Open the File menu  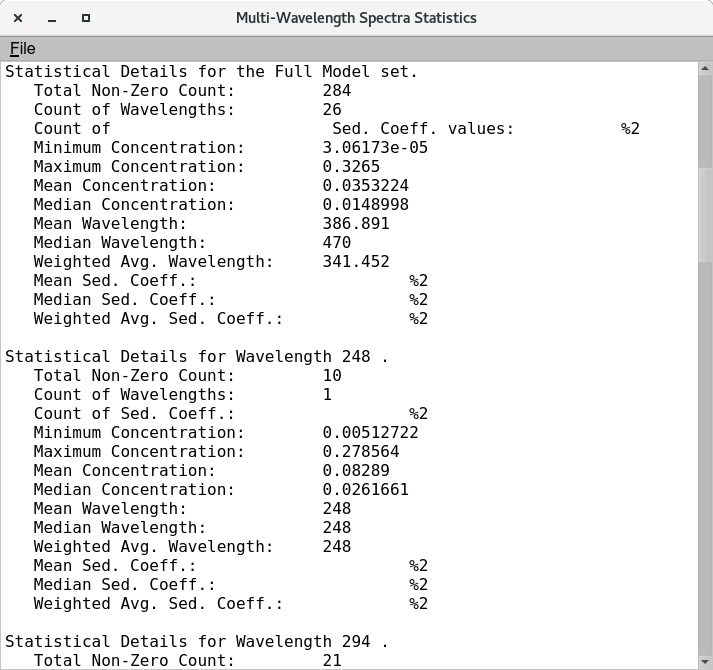pos(22,48)
